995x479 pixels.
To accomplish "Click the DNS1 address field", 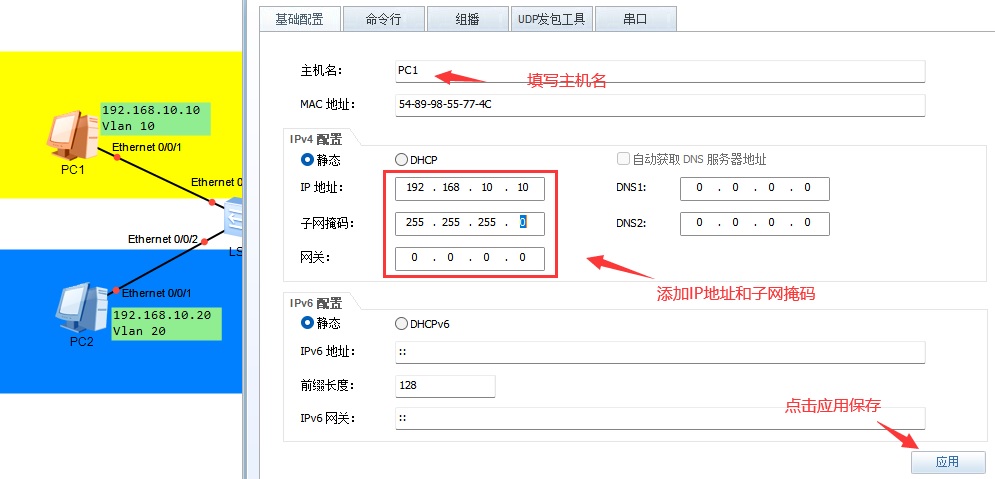I will click(x=754, y=188).
